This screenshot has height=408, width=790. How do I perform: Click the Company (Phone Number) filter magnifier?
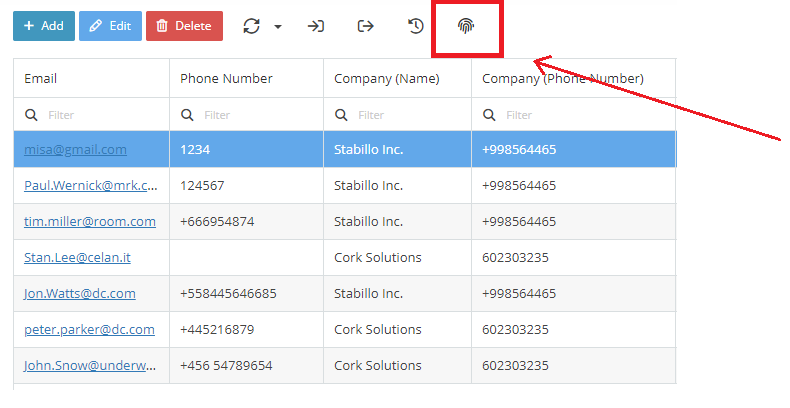[x=489, y=115]
